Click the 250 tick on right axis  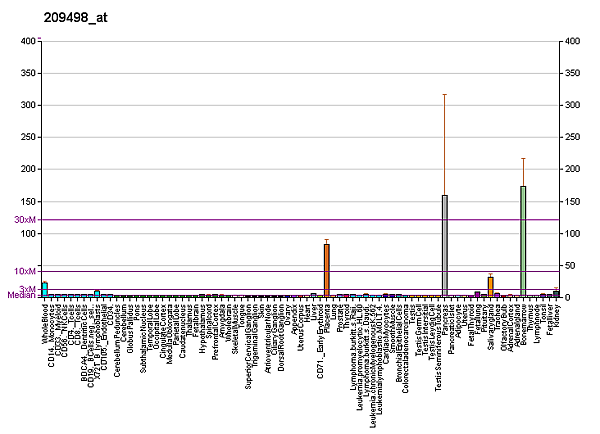click(x=574, y=137)
